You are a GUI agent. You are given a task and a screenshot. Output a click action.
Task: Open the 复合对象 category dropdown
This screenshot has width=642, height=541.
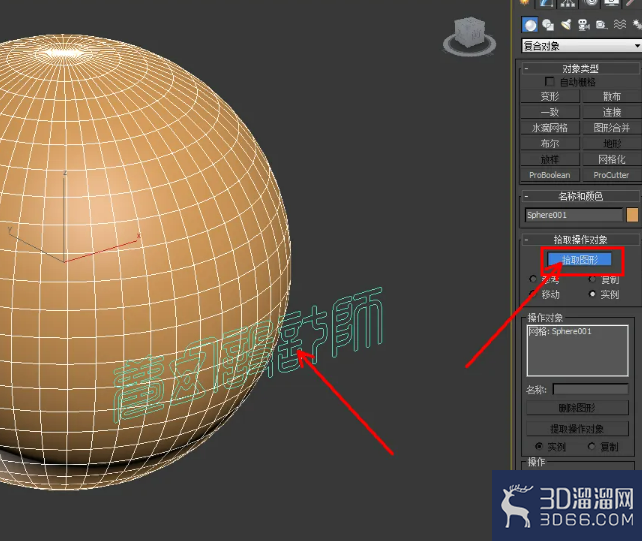point(581,46)
